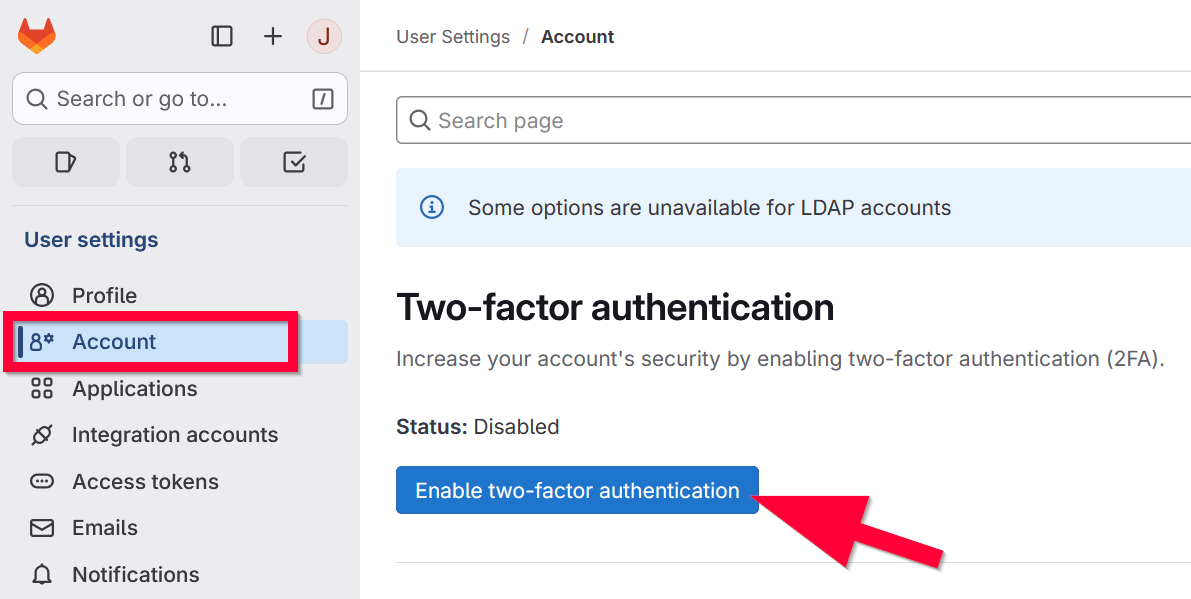The image size is (1191, 599).
Task: Open the assigned issues icon button
Action: (66, 162)
